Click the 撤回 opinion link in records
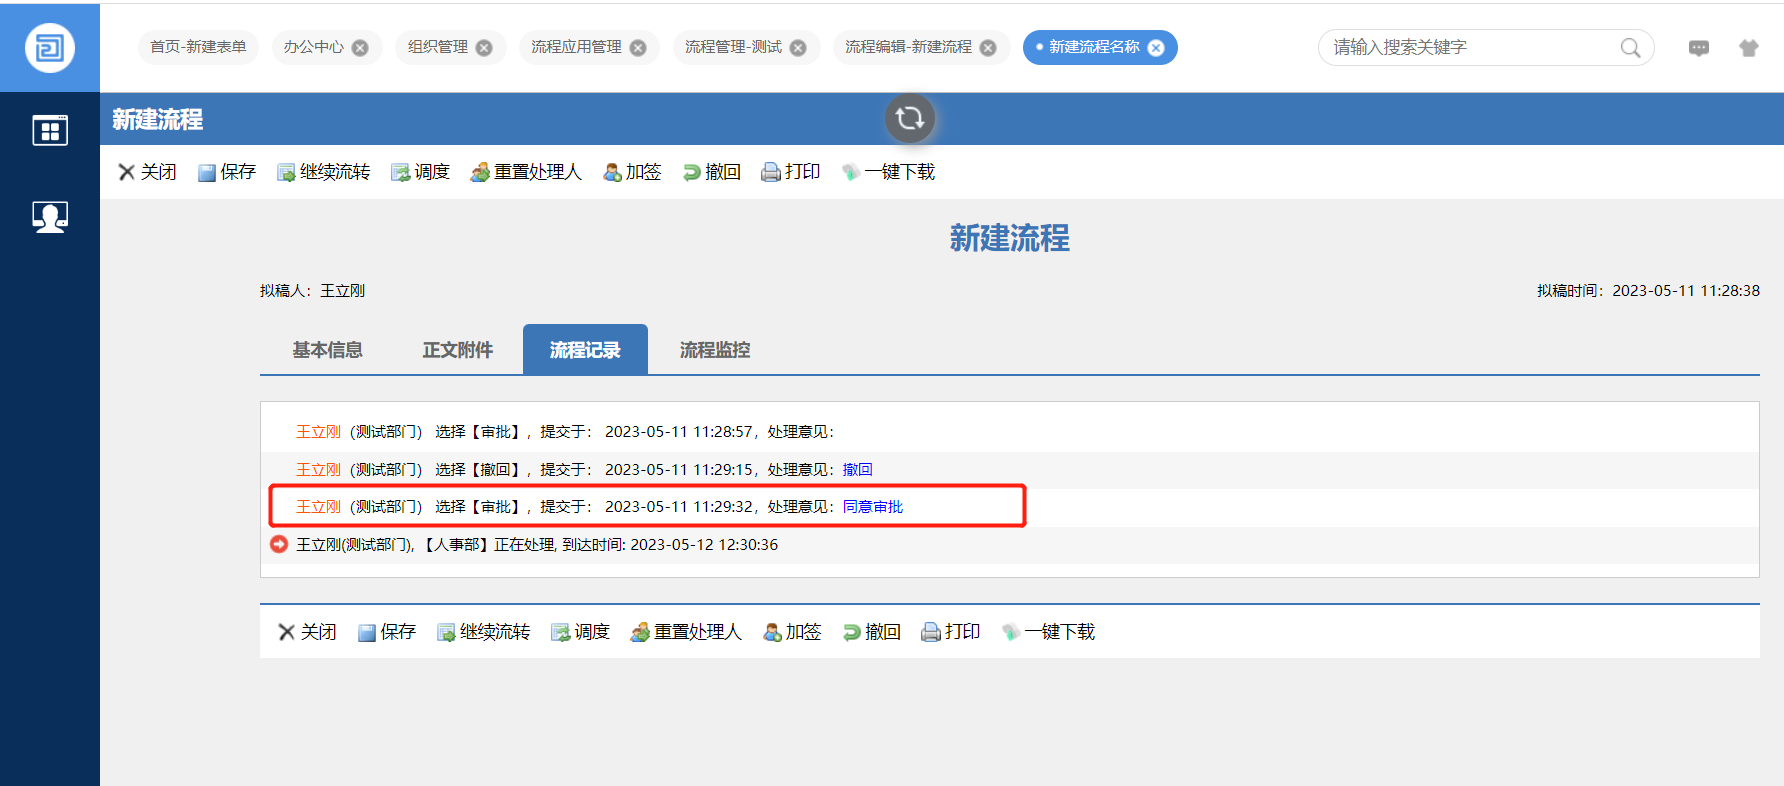Viewport: 1784px width, 786px height. 858,470
